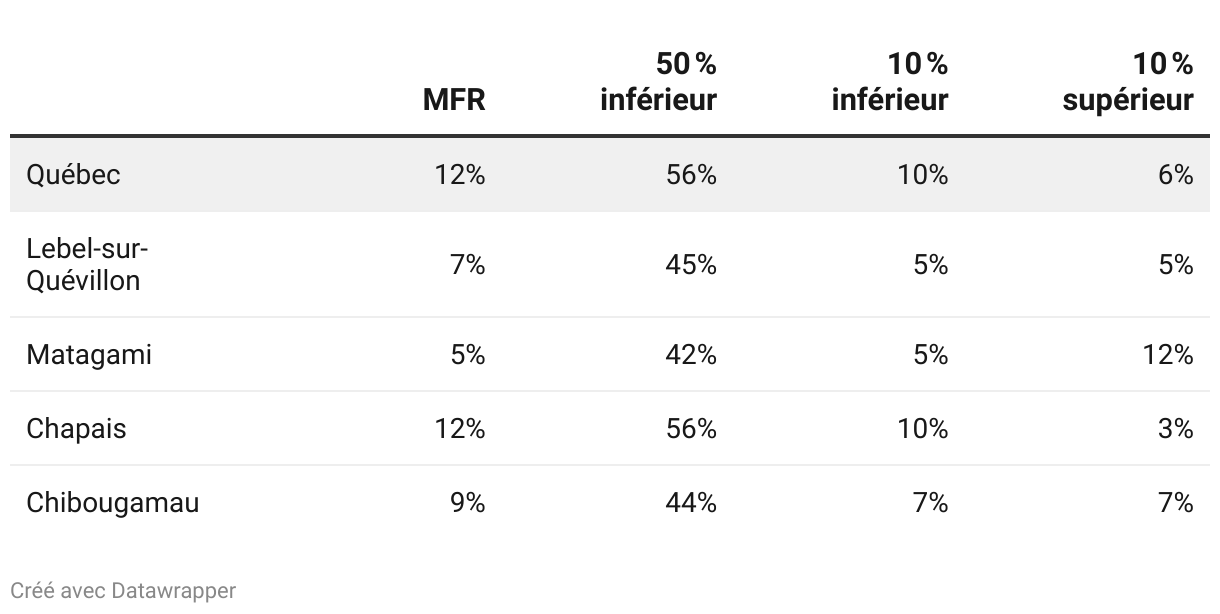
Task: Select the Lebel-sur-Quévillon row label
Action: (83, 264)
